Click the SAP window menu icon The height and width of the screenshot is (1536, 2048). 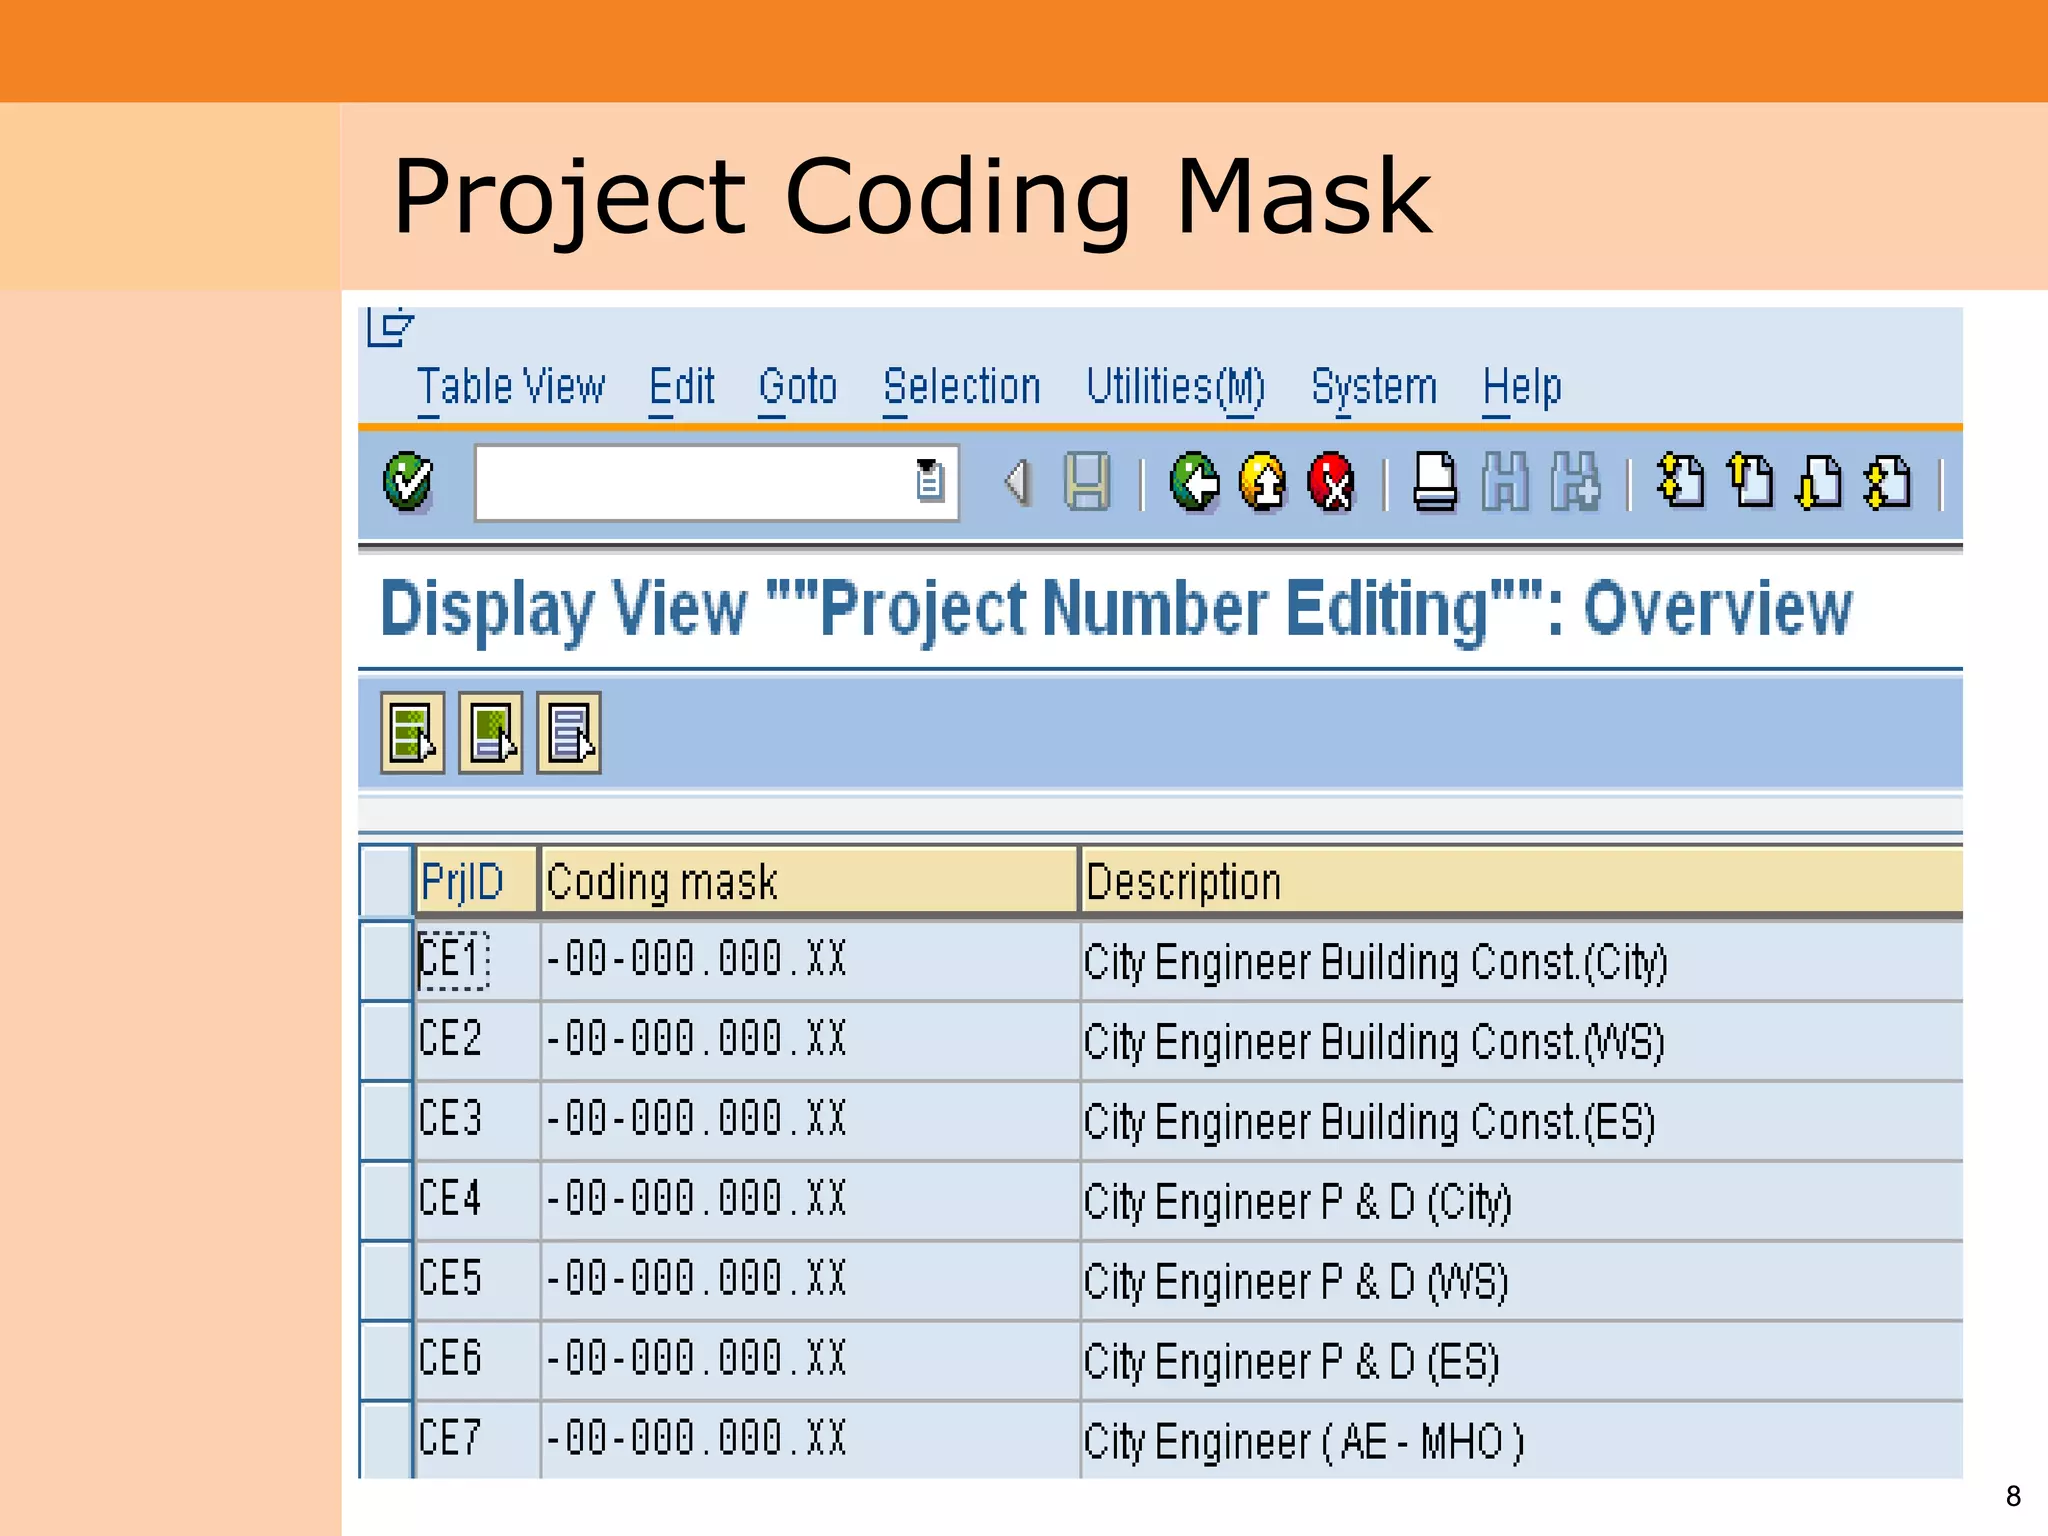[x=389, y=327]
